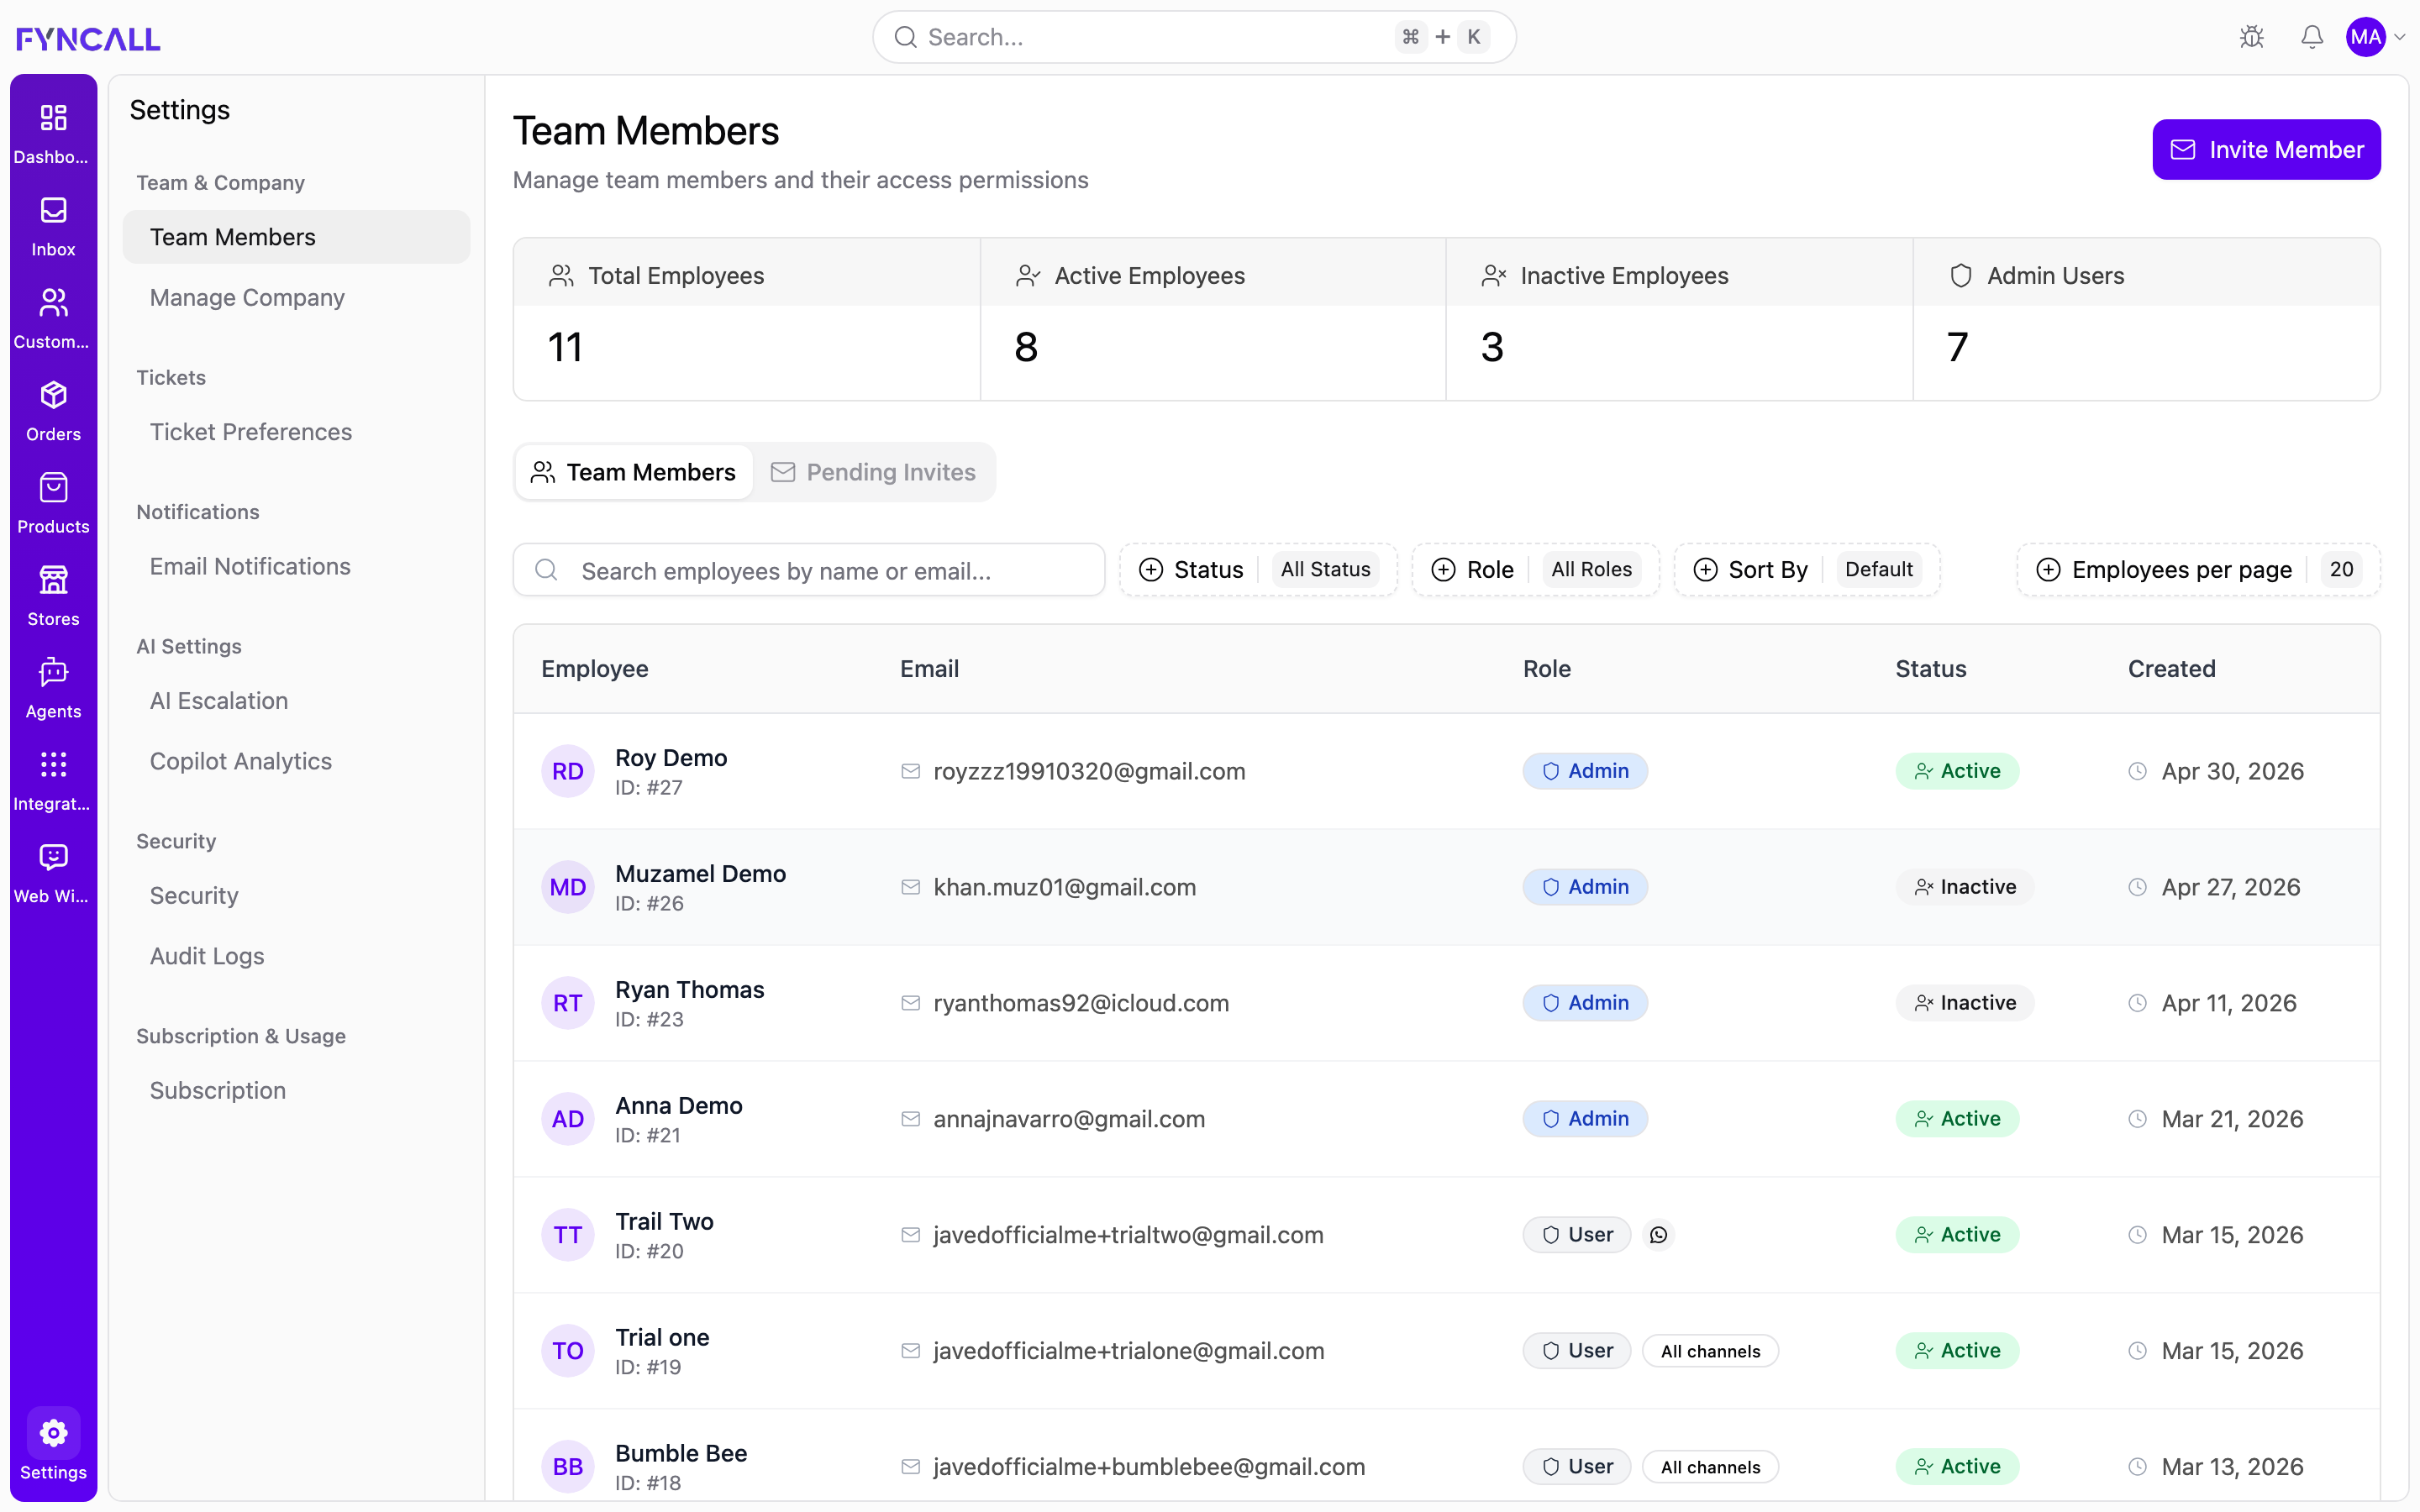Screen dimensions: 2420x1512
Task: Click User role badge for Trail Two
Action: 1577,1235
